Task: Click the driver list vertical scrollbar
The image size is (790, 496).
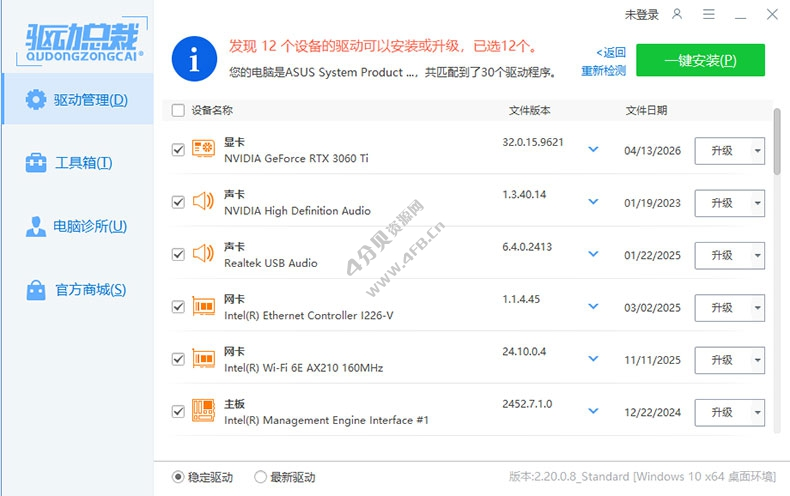Action: pyautogui.click(x=777, y=142)
